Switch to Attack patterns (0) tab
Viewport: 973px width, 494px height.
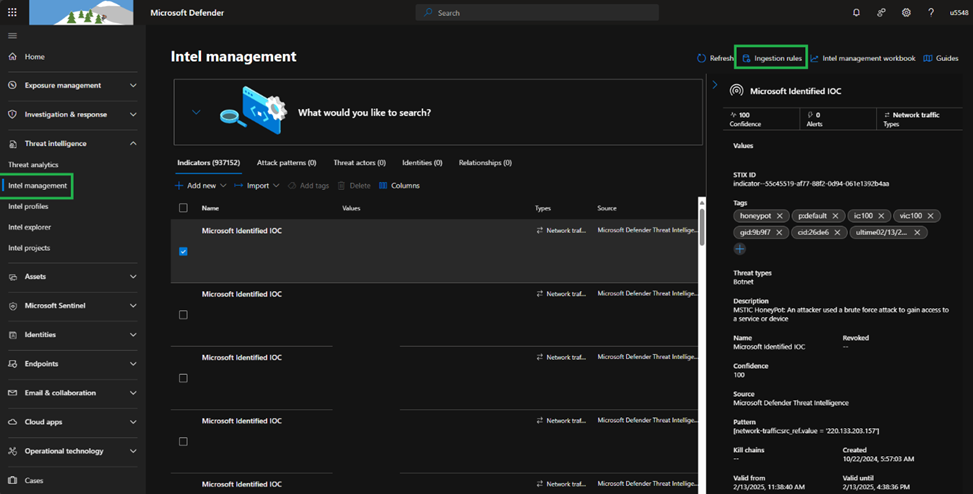click(x=287, y=163)
